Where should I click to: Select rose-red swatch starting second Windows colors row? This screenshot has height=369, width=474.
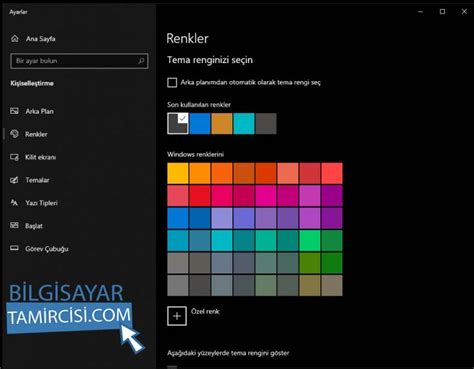[178, 196]
